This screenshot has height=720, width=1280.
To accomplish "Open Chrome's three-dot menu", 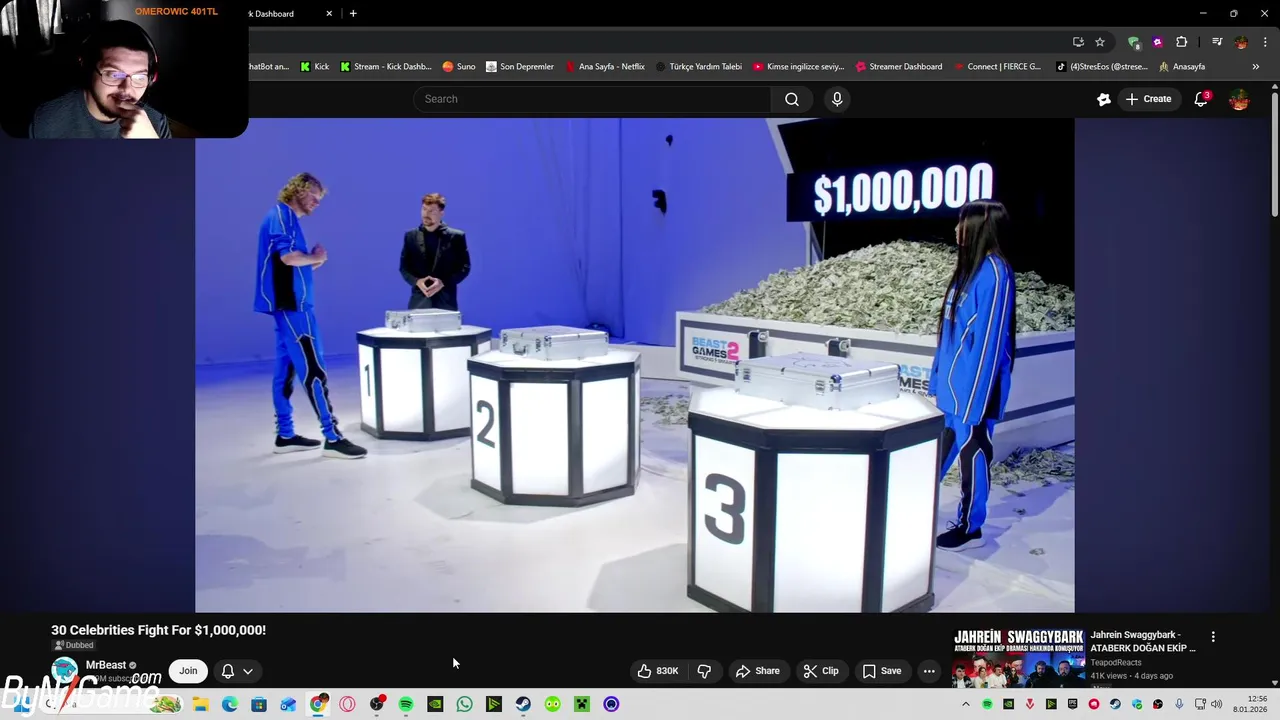I will (1266, 42).
